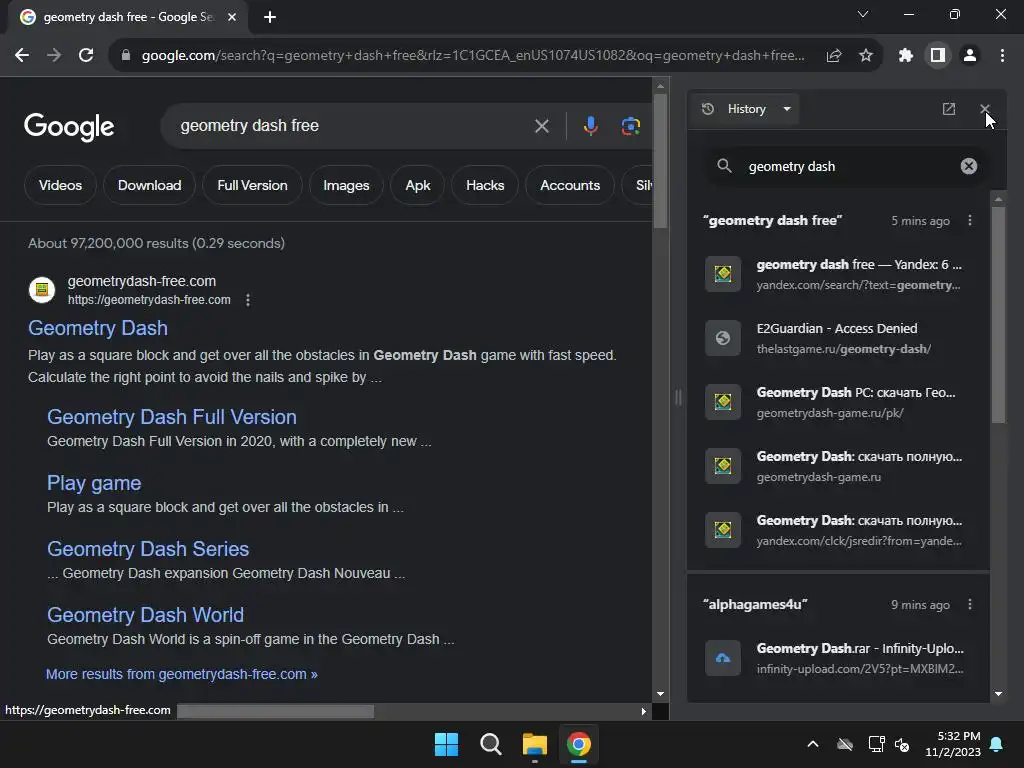This screenshot has width=1024, height=768.
Task: Click the muted volume tray icon
Action: 903,744
